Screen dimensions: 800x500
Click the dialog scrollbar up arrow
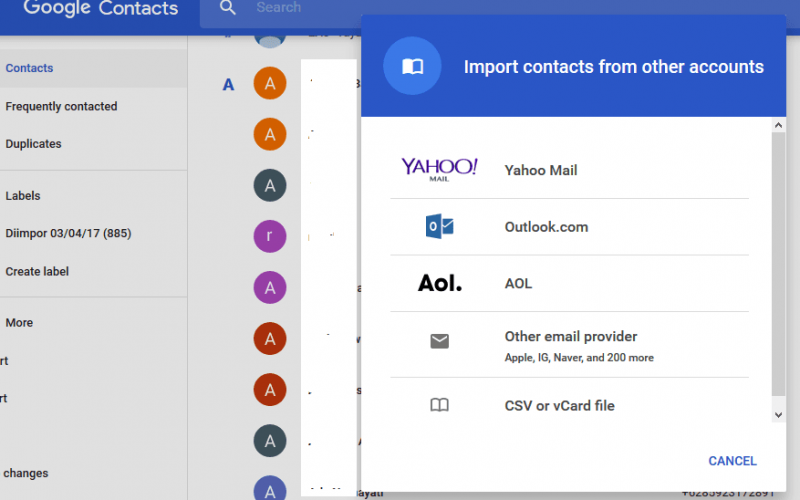click(x=778, y=125)
